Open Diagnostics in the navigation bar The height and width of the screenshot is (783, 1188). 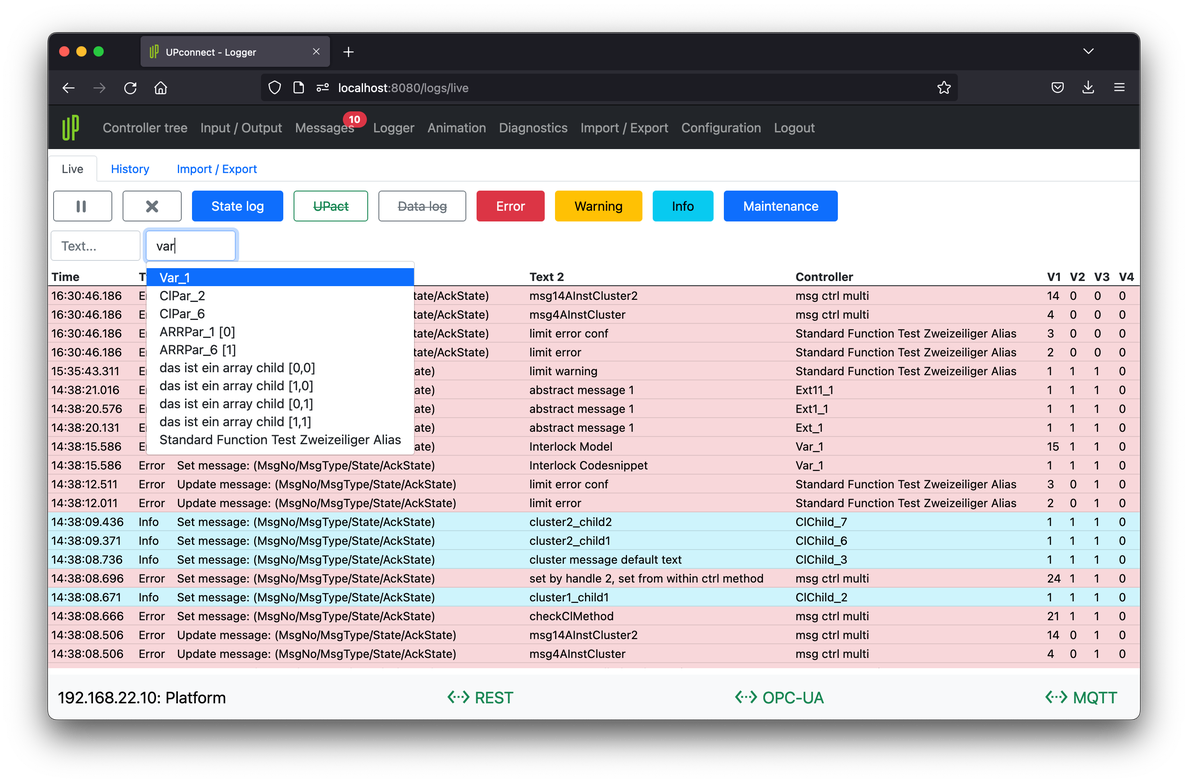coord(533,128)
